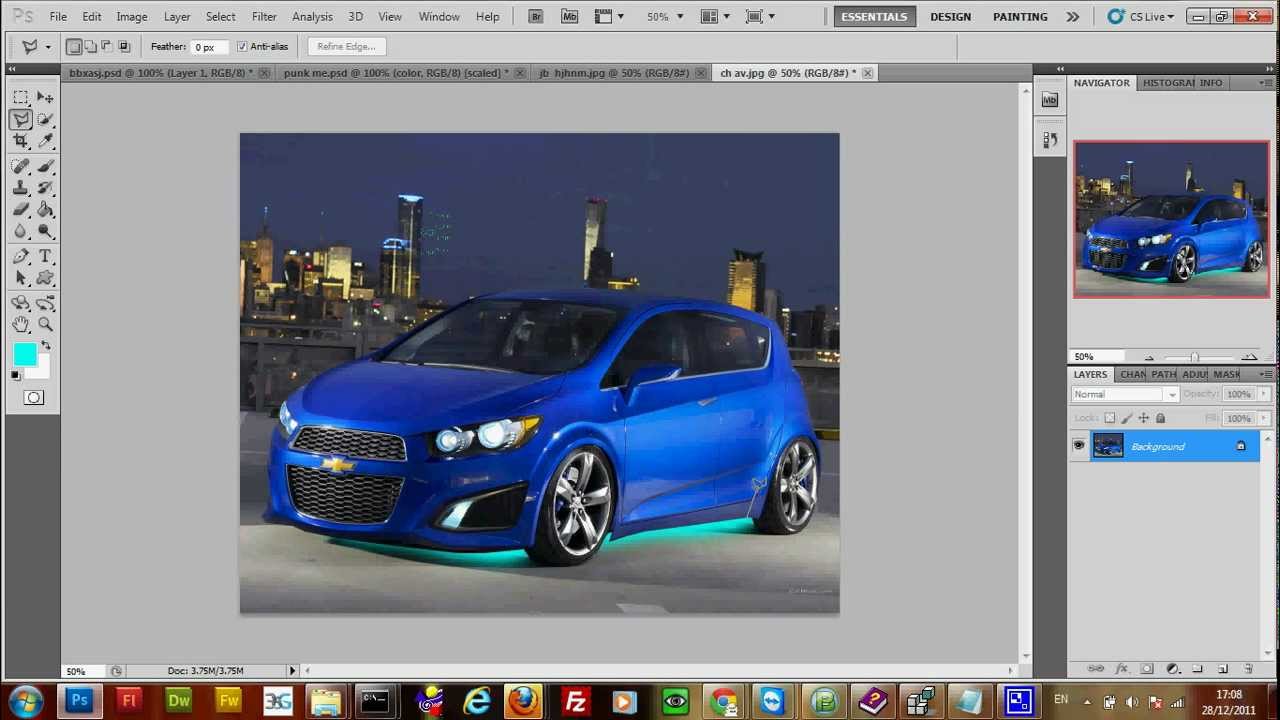Click Link layers icon in Layers panel
Screen dimensions: 1280x720
pyautogui.click(x=1096, y=669)
